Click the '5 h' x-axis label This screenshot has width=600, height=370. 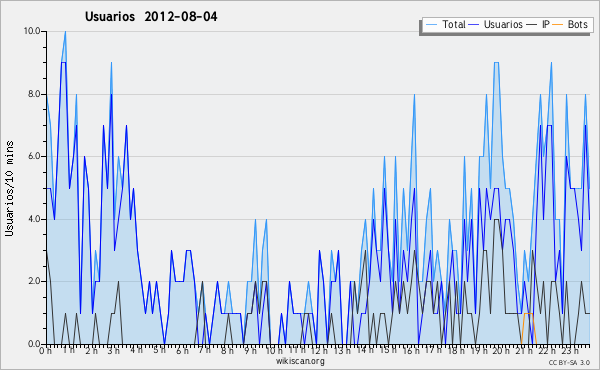click(x=159, y=351)
